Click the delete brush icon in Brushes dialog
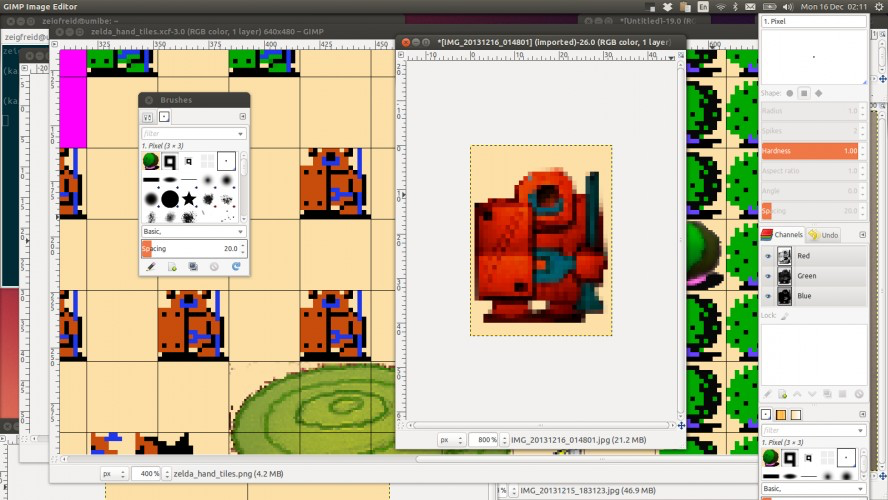 click(214, 267)
